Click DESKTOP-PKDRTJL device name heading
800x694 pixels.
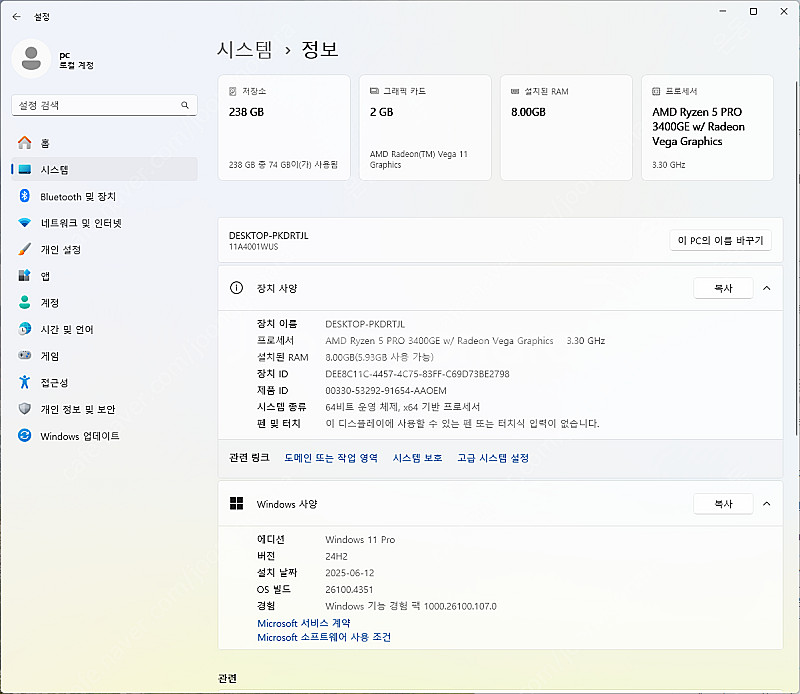pyautogui.click(x=268, y=236)
